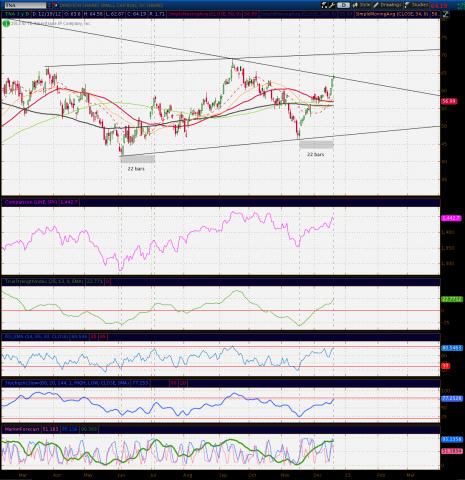
Task: Click the expand chart icon beside header
Action: (x=445, y=14)
